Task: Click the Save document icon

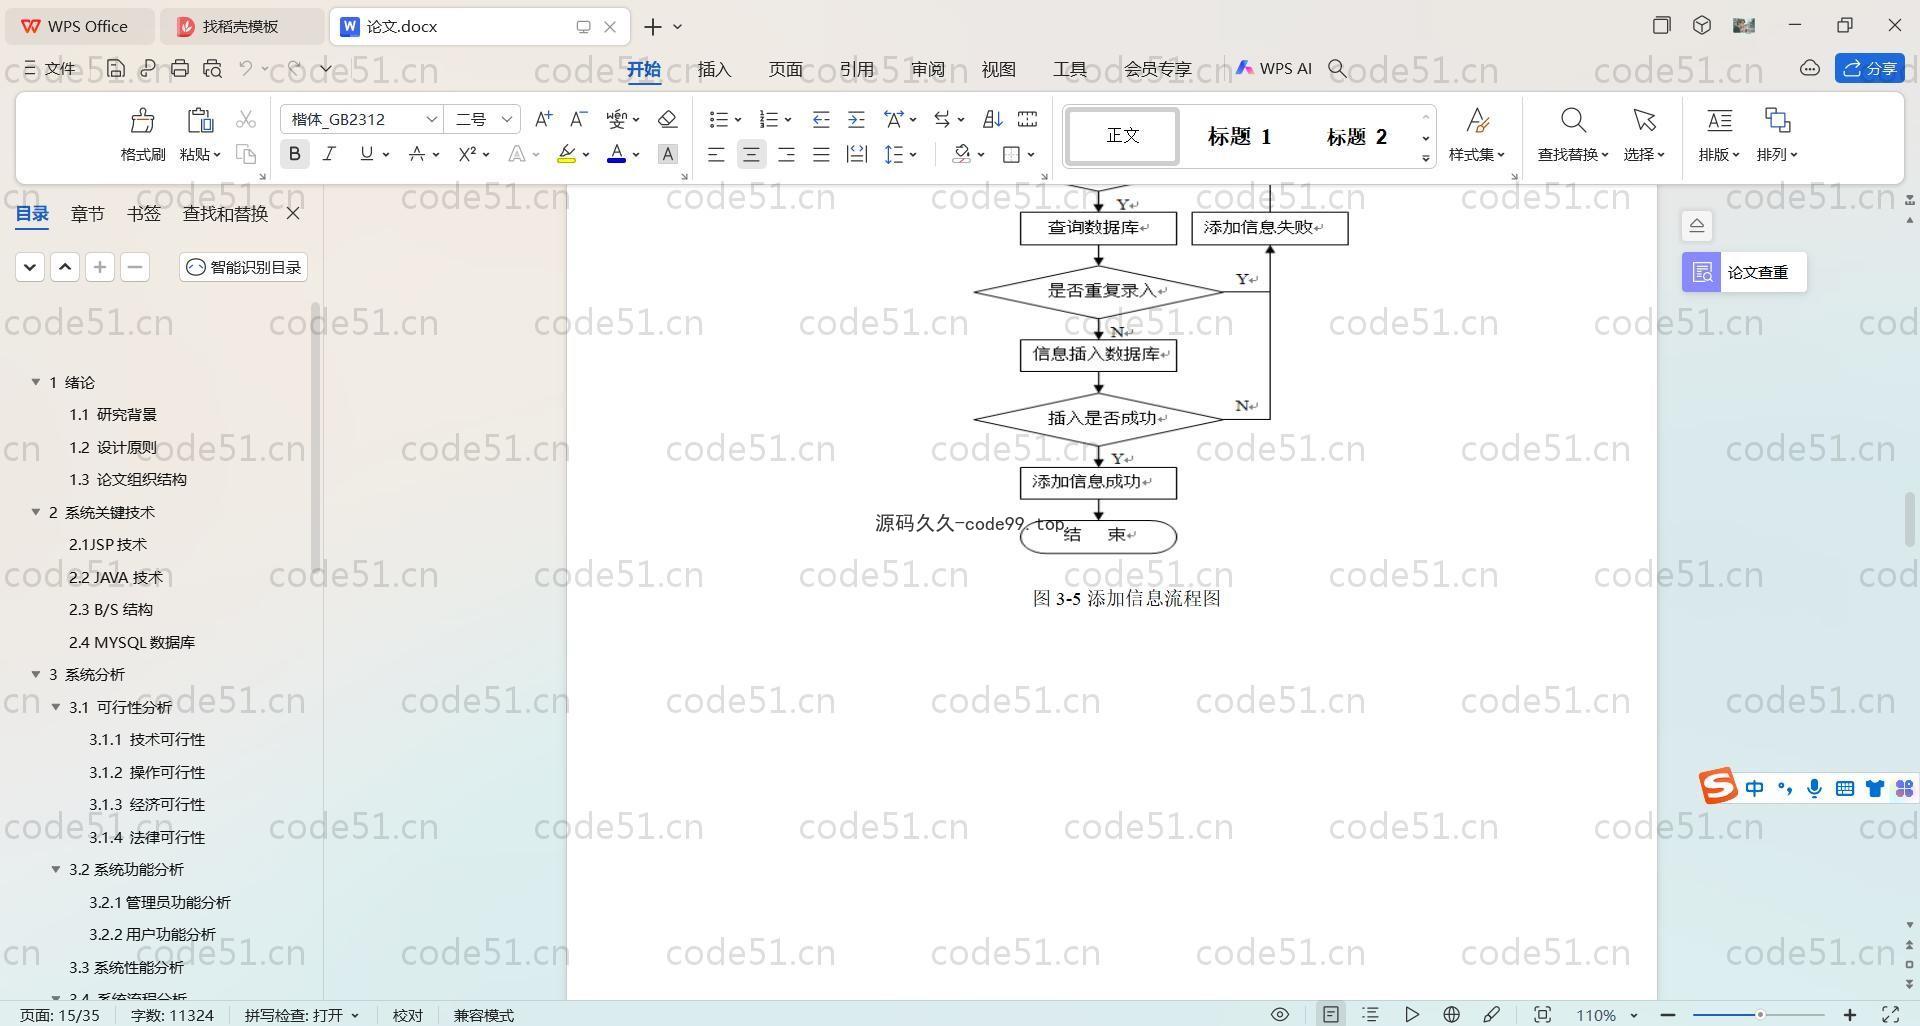Action: [x=116, y=68]
